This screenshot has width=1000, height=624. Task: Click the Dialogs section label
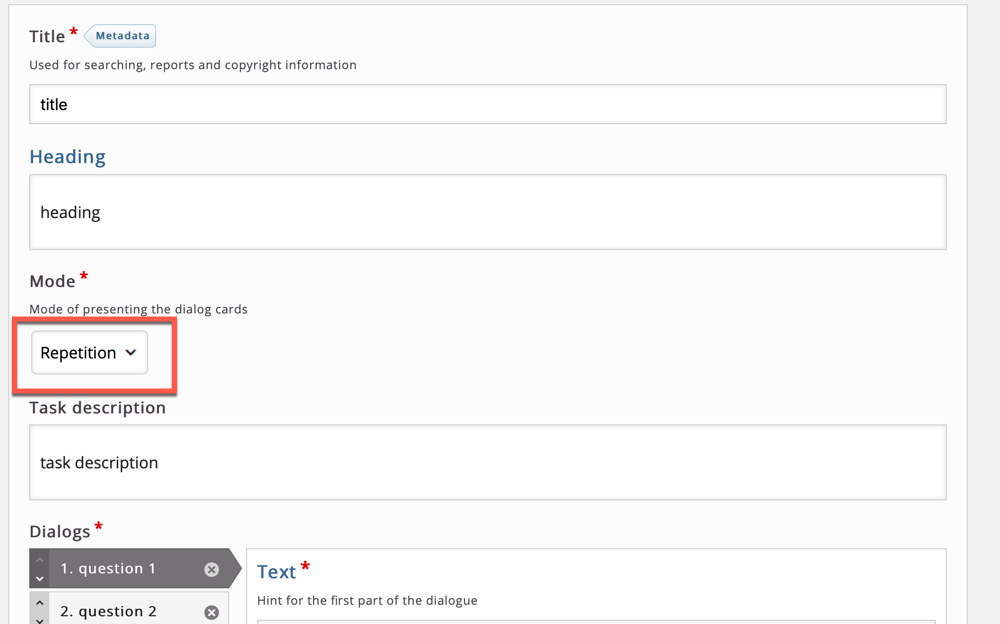pyautogui.click(x=60, y=531)
